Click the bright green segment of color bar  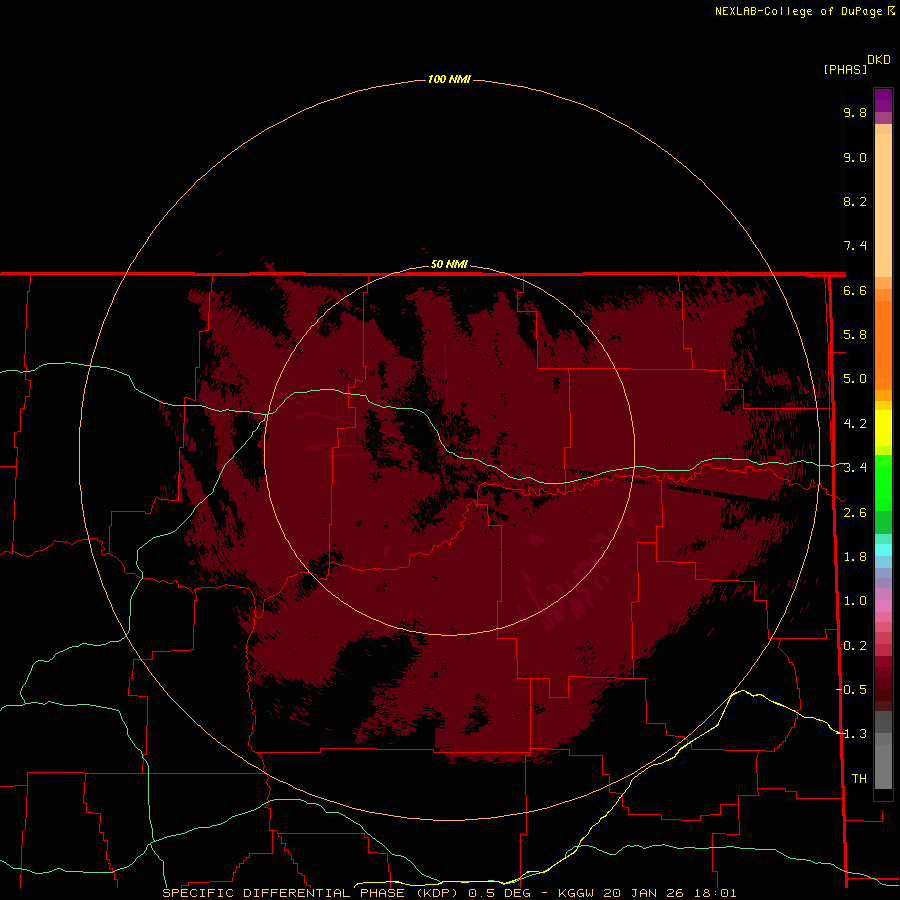pyautogui.click(x=883, y=485)
